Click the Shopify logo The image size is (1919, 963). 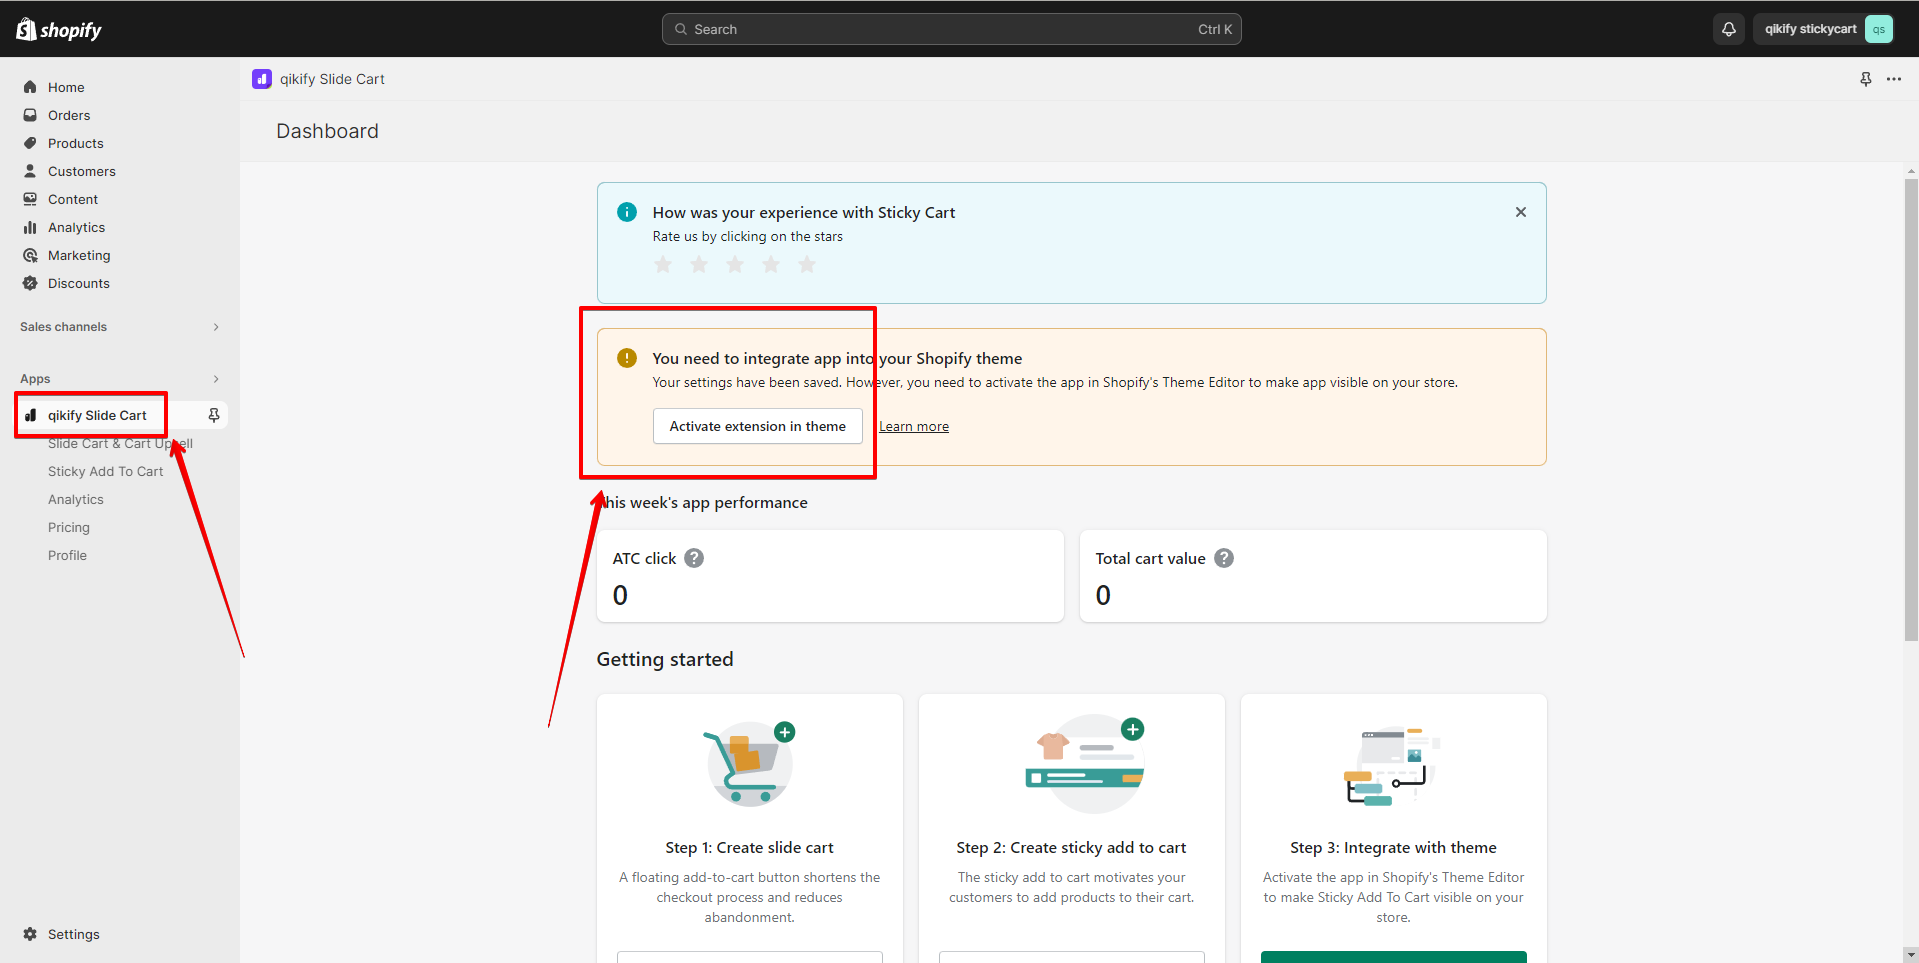pos(59,30)
